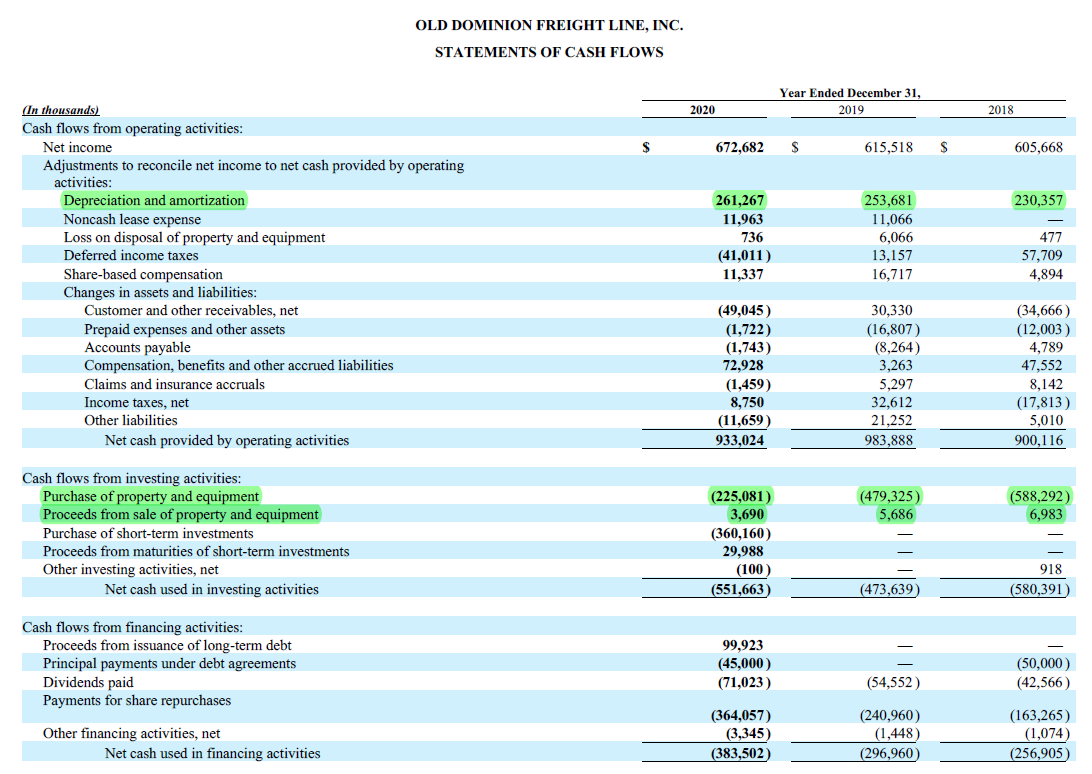Screen dimensions: 1092x774
Task: Select accounts payable 2018 value 4,789
Action: (x=1045, y=348)
